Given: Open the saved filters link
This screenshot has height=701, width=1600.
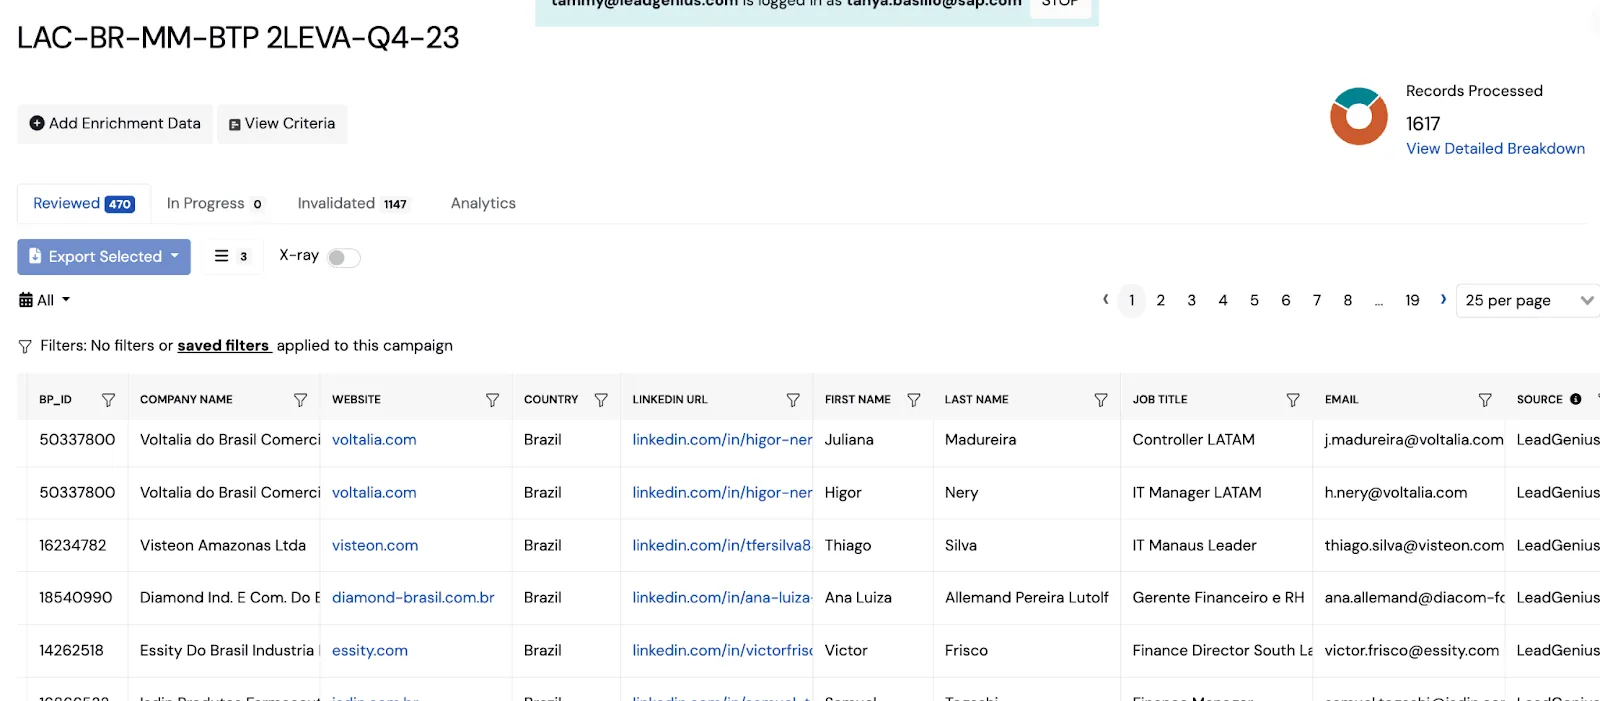Looking at the screenshot, I should tap(223, 346).
